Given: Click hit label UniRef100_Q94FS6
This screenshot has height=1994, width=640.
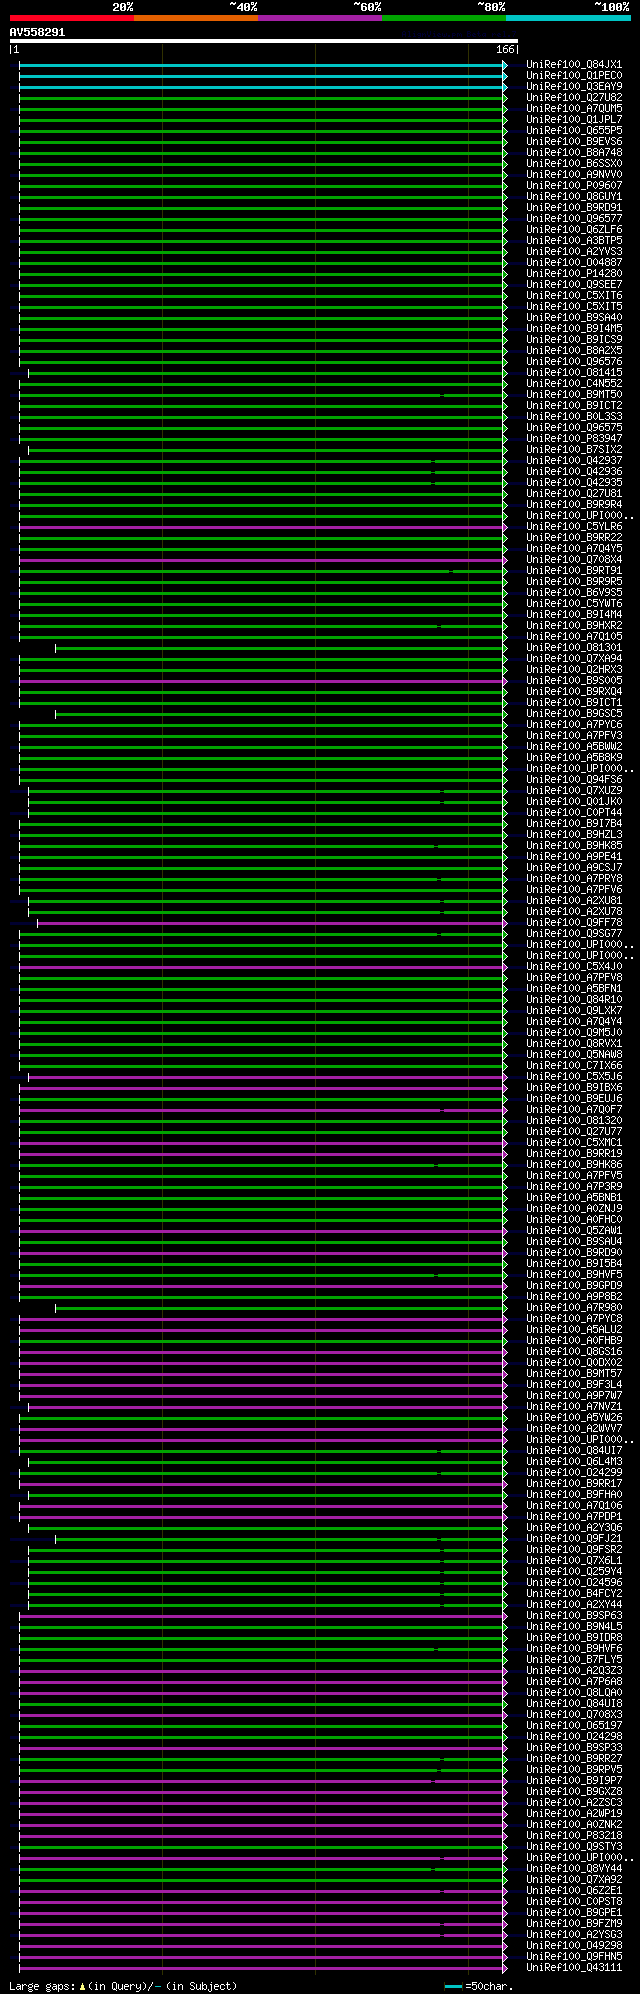Looking at the screenshot, I should coord(574,780).
